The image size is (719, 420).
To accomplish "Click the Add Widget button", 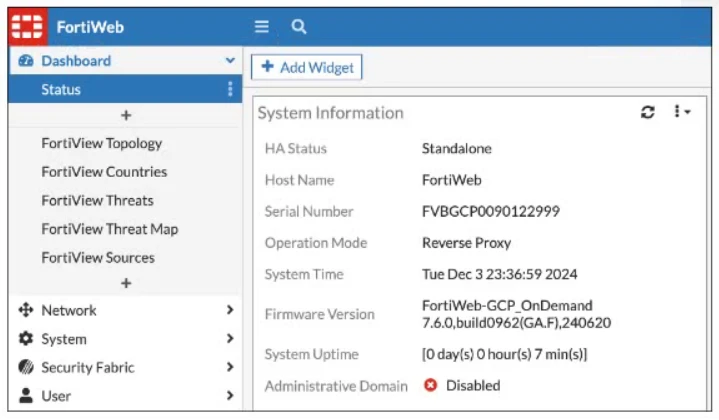I will click(308, 67).
